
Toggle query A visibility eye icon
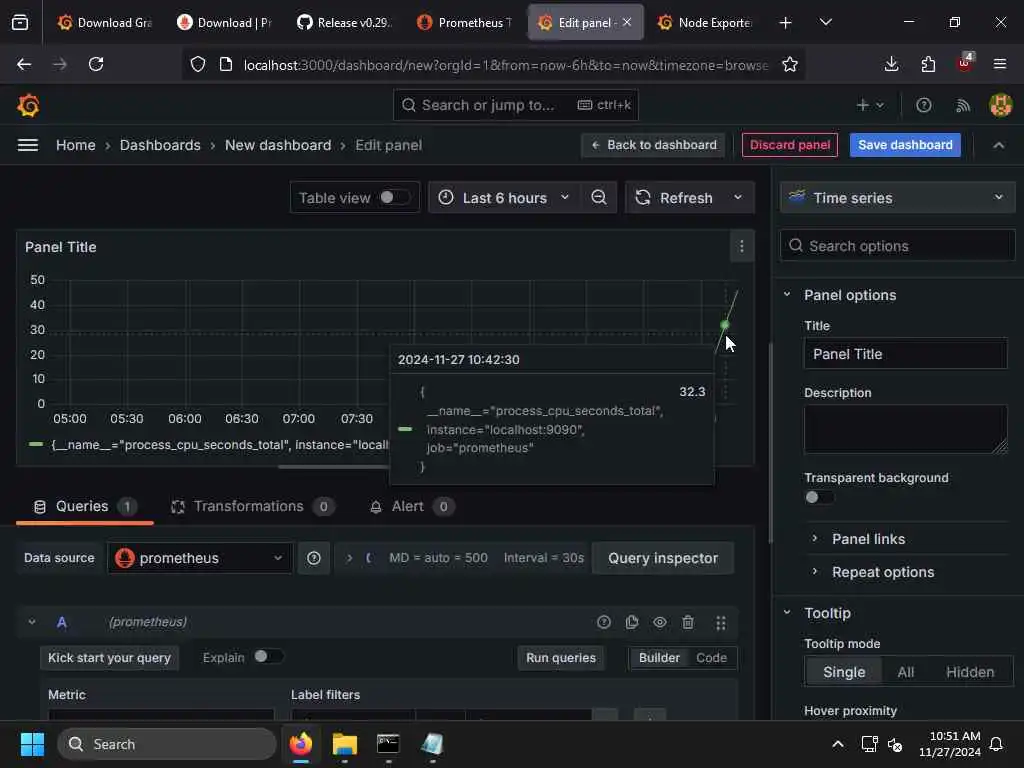tap(660, 622)
